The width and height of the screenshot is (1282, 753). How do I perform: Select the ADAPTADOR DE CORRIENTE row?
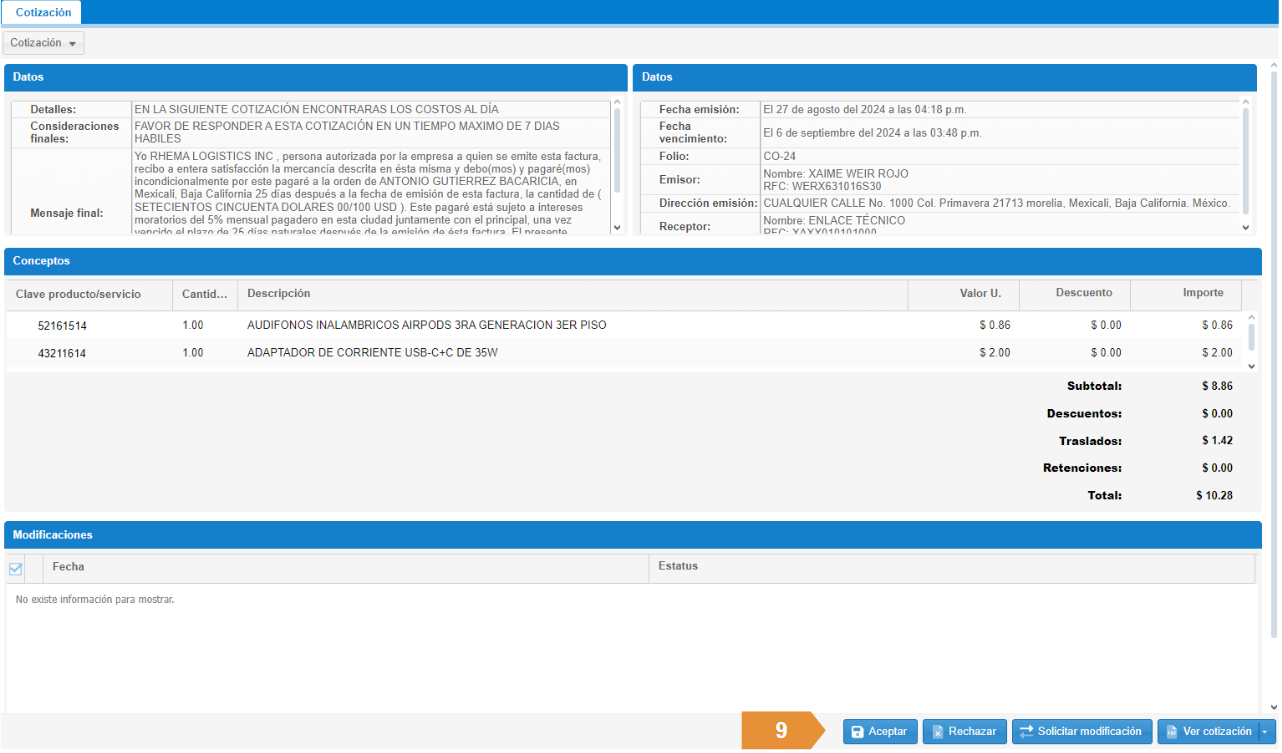(x=372, y=353)
